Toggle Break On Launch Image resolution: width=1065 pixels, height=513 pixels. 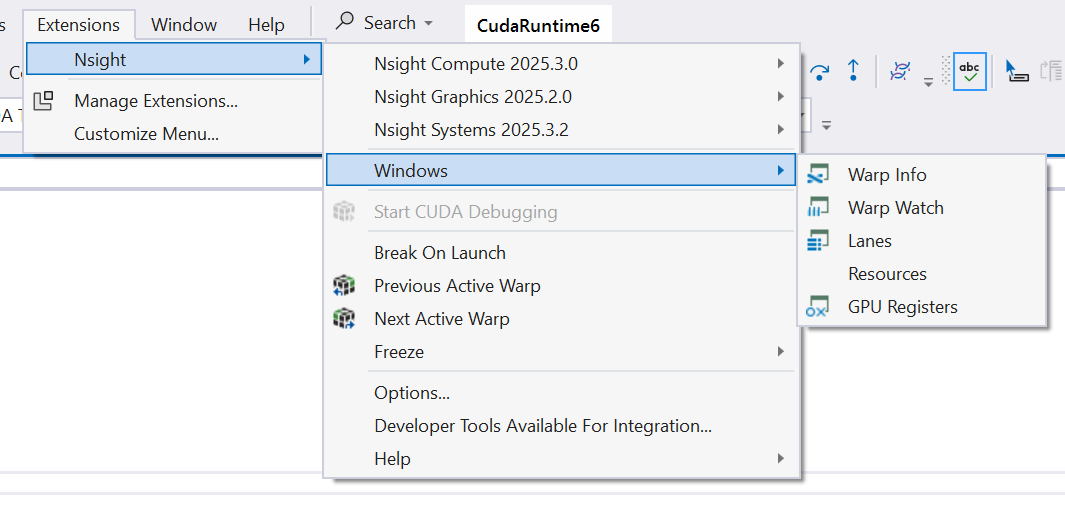pyautogui.click(x=561, y=253)
